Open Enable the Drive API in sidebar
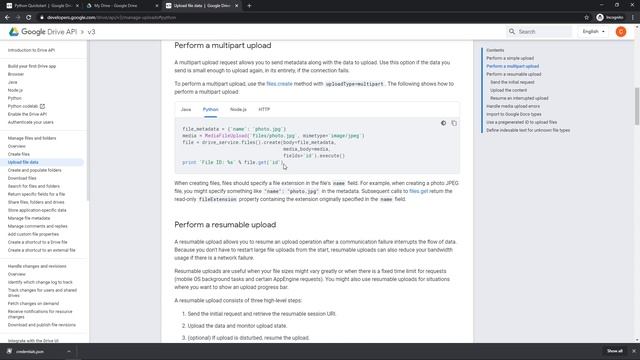Screen dimensions: 640x360 [27, 114]
